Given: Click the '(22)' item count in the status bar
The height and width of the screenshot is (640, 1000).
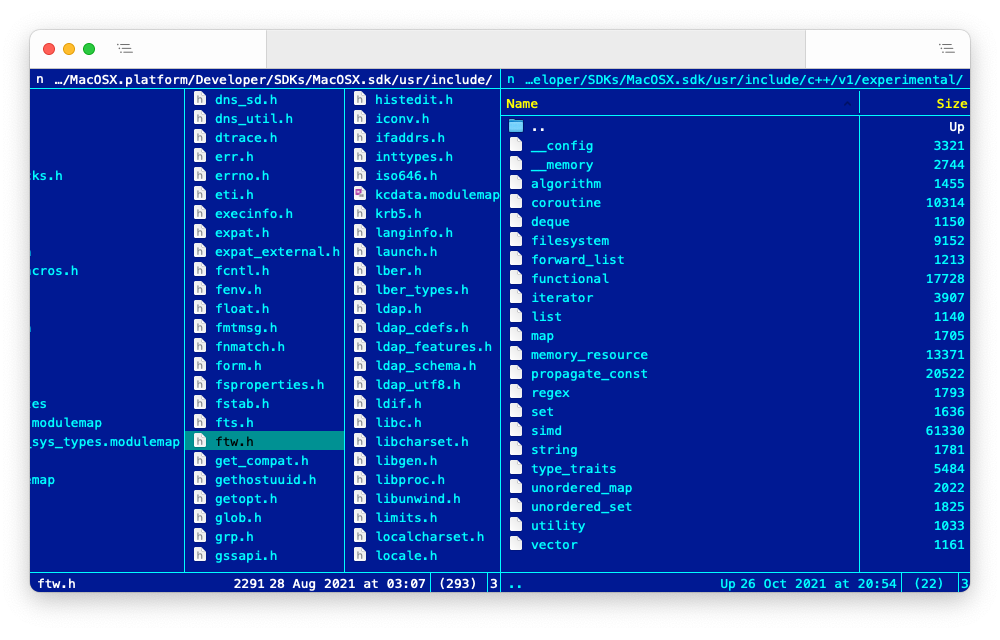Looking at the screenshot, I should [928, 583].
